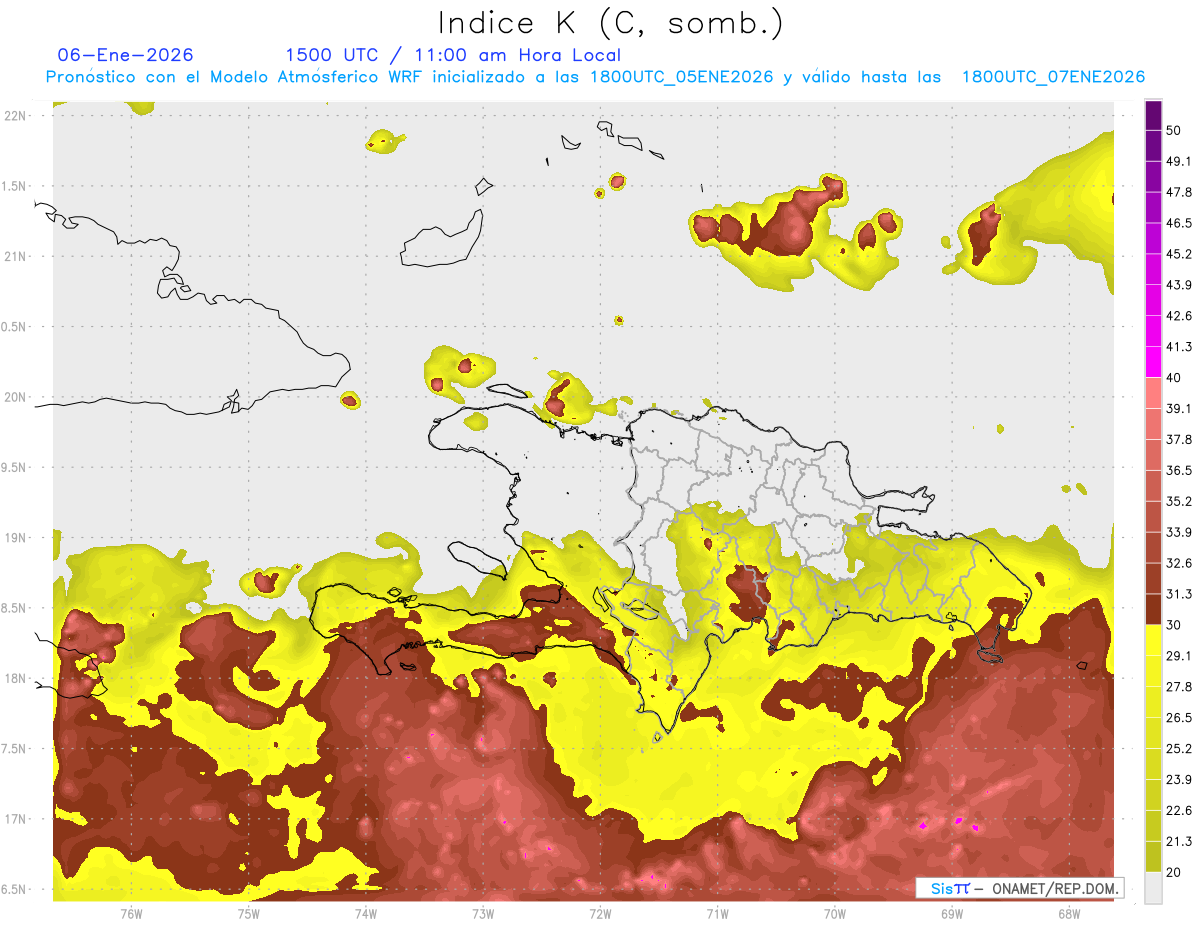Click the "1500 UTC / 11:00 am Hora Local" time
Screen dimensions: 1200x927
click(x=453, y=55)
